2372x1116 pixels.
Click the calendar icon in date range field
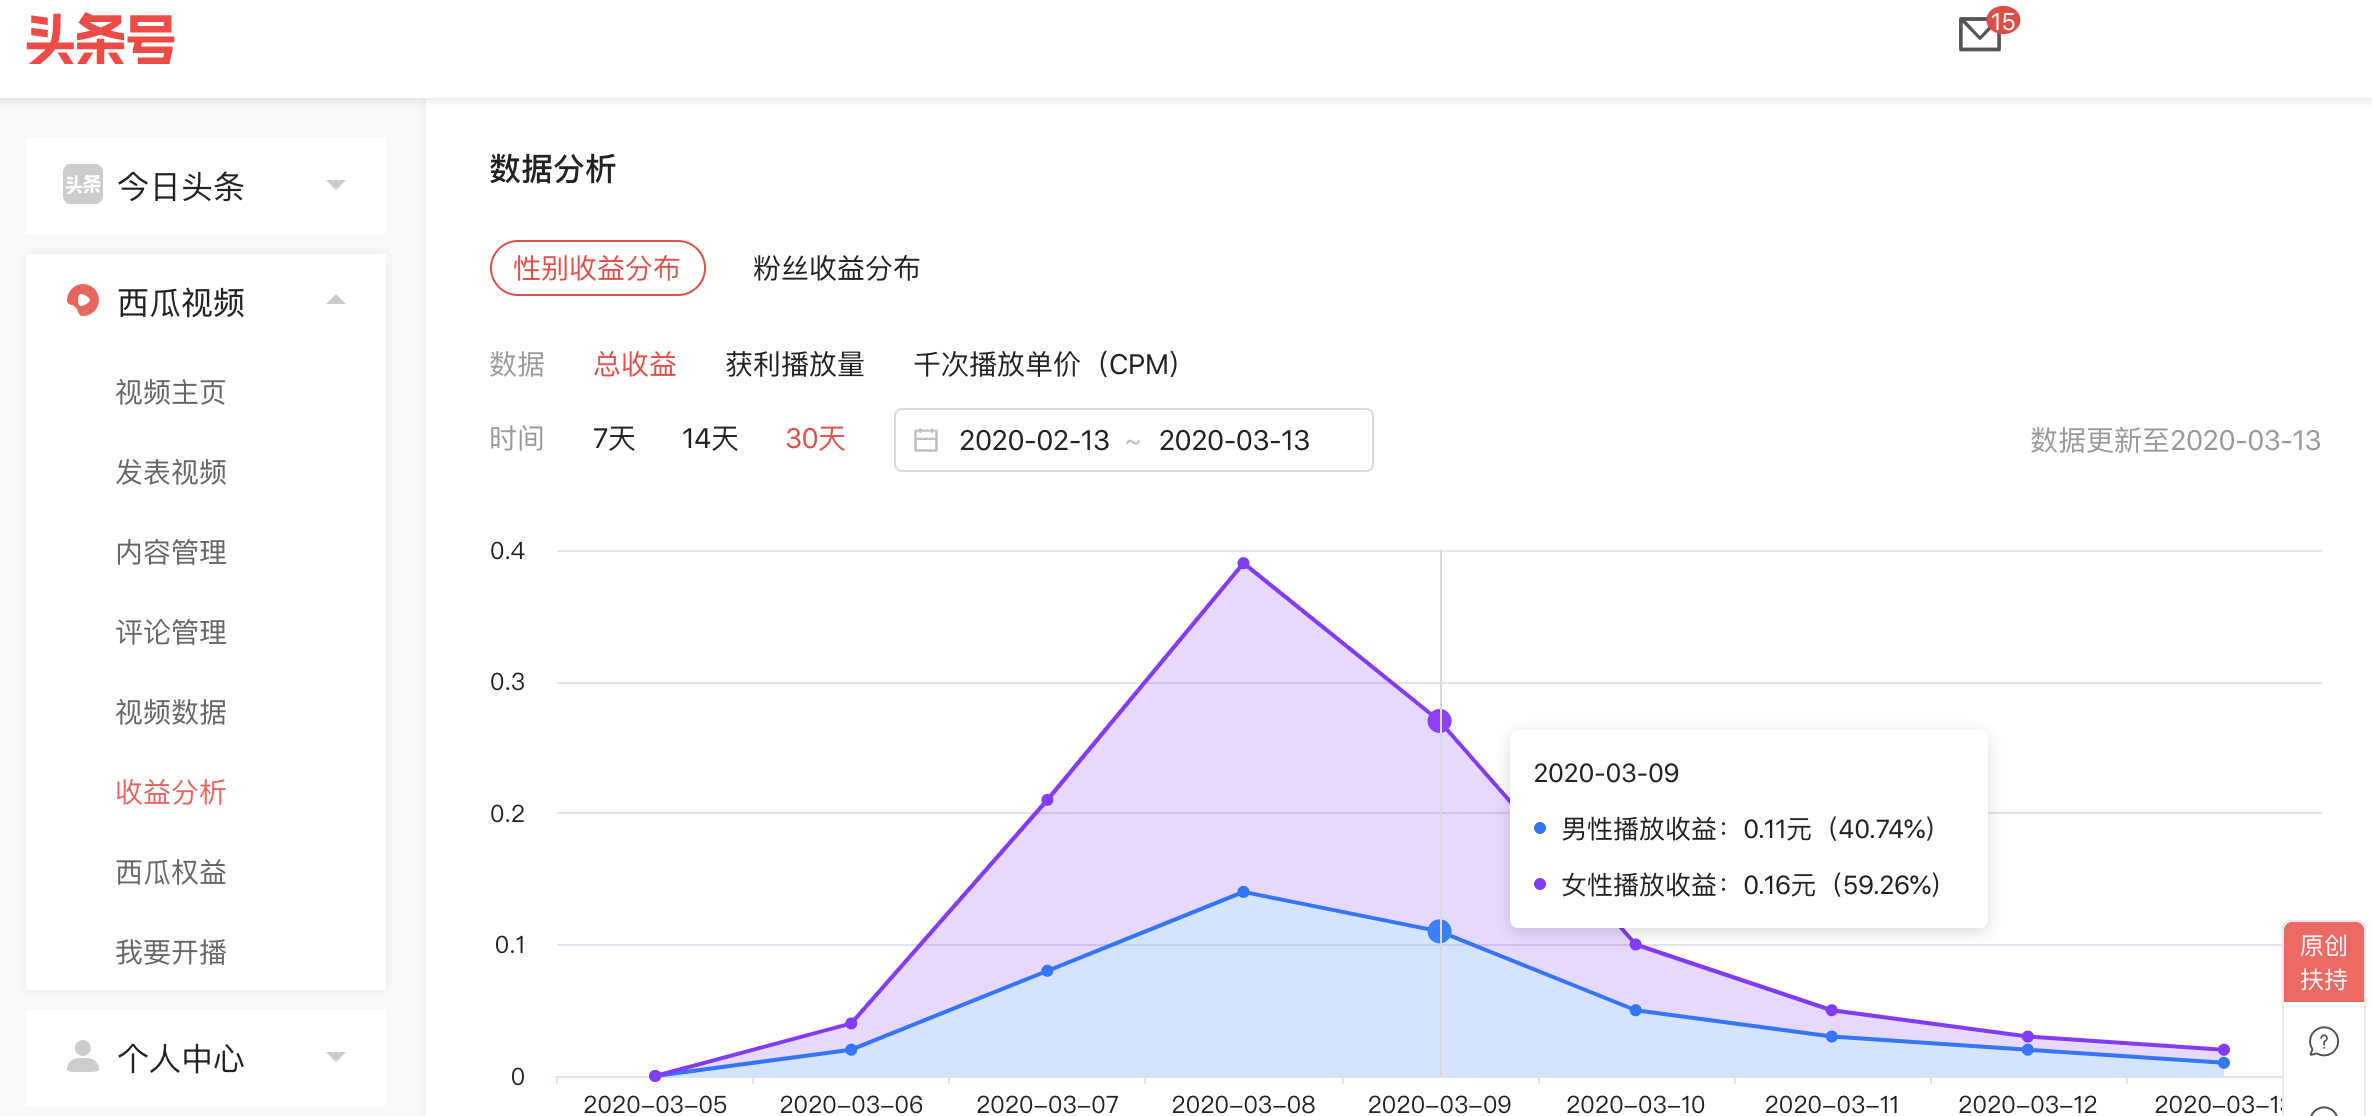click(926, 440)
